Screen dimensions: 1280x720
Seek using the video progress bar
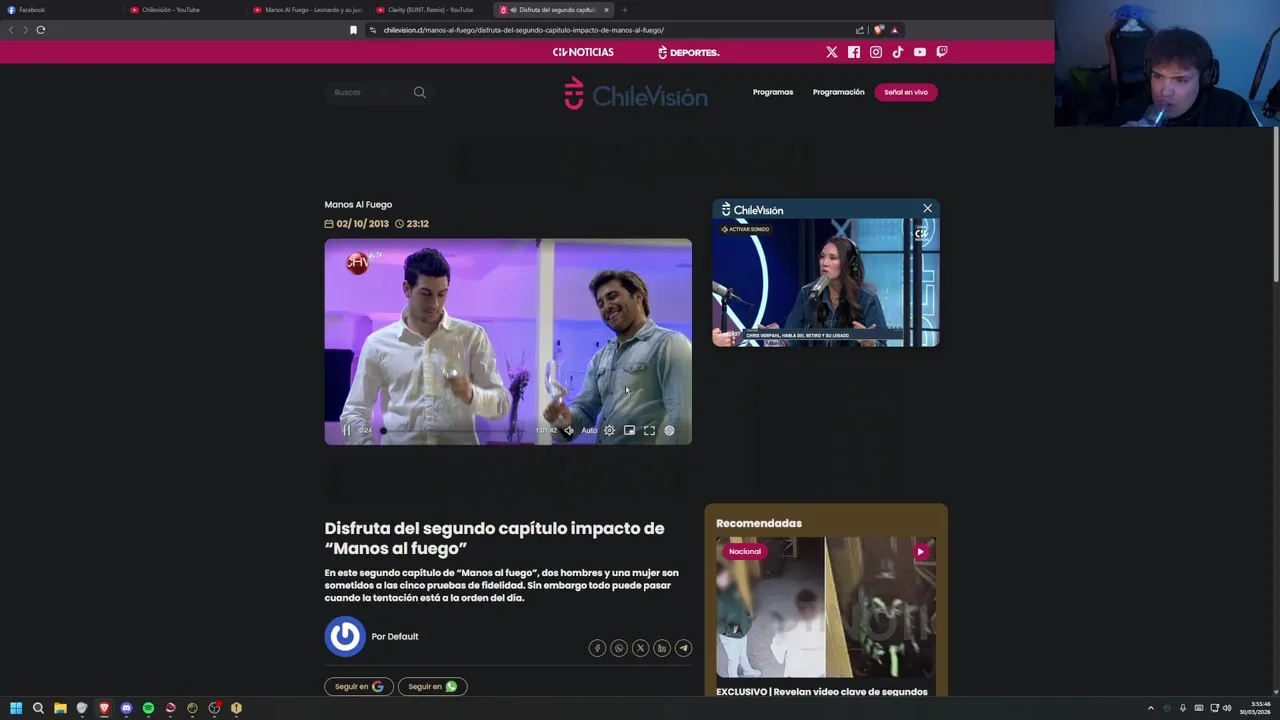pyautogui.click(x=455, y=431)
